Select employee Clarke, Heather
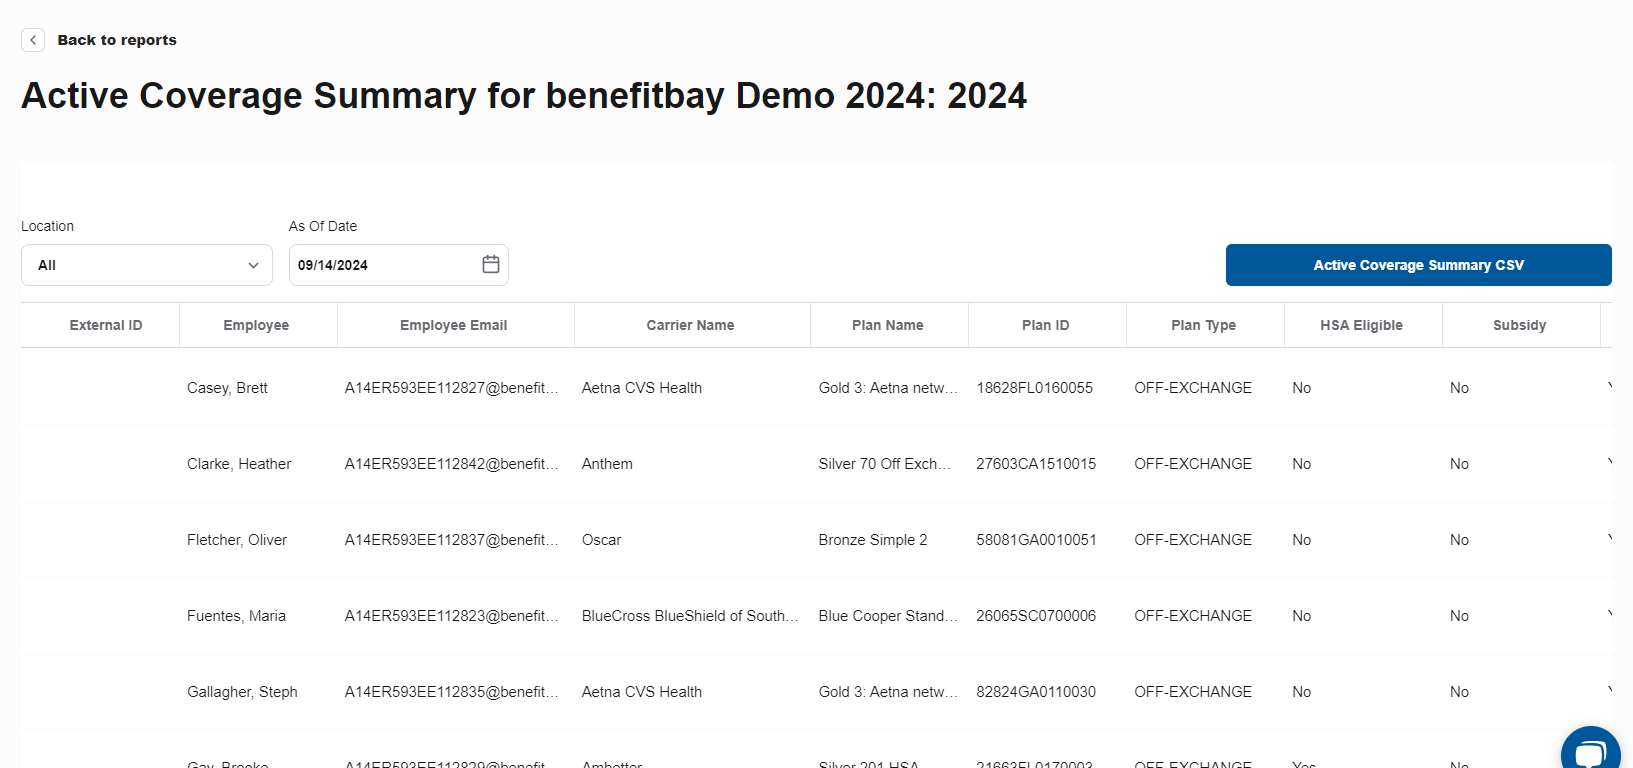This screenshot has height=768, width=1633. (x=239, y=464)
